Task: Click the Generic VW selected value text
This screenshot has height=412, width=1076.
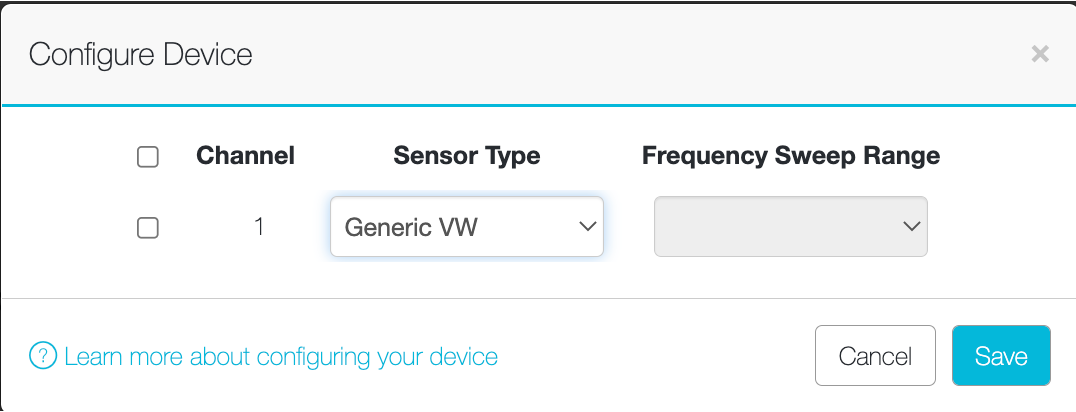Action: coord(410,227)
